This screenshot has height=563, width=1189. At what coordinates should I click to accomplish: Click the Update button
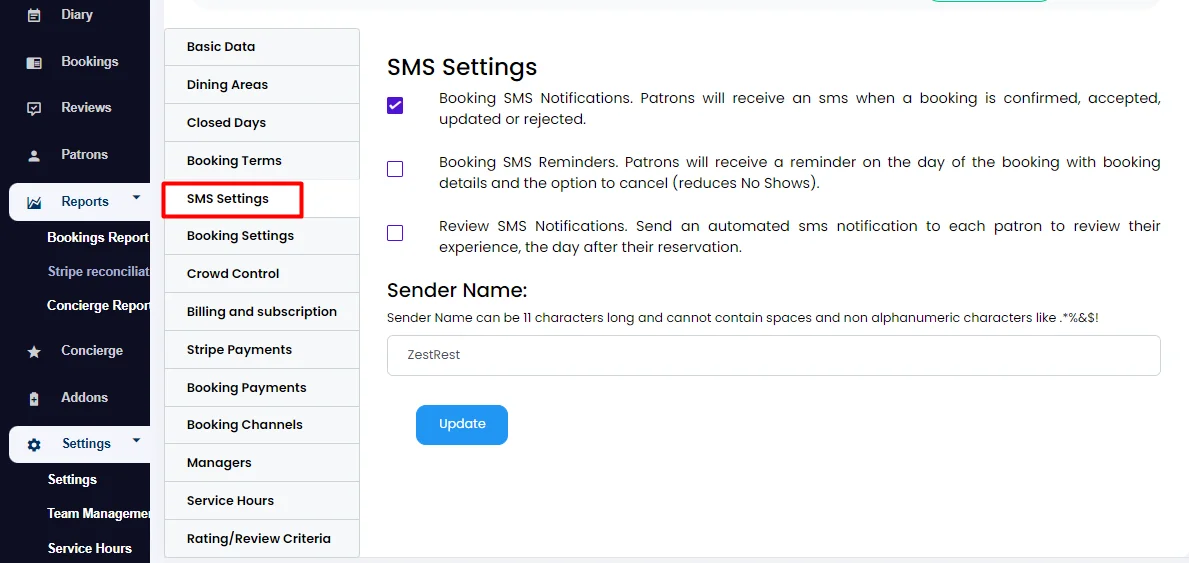point(462,425)
